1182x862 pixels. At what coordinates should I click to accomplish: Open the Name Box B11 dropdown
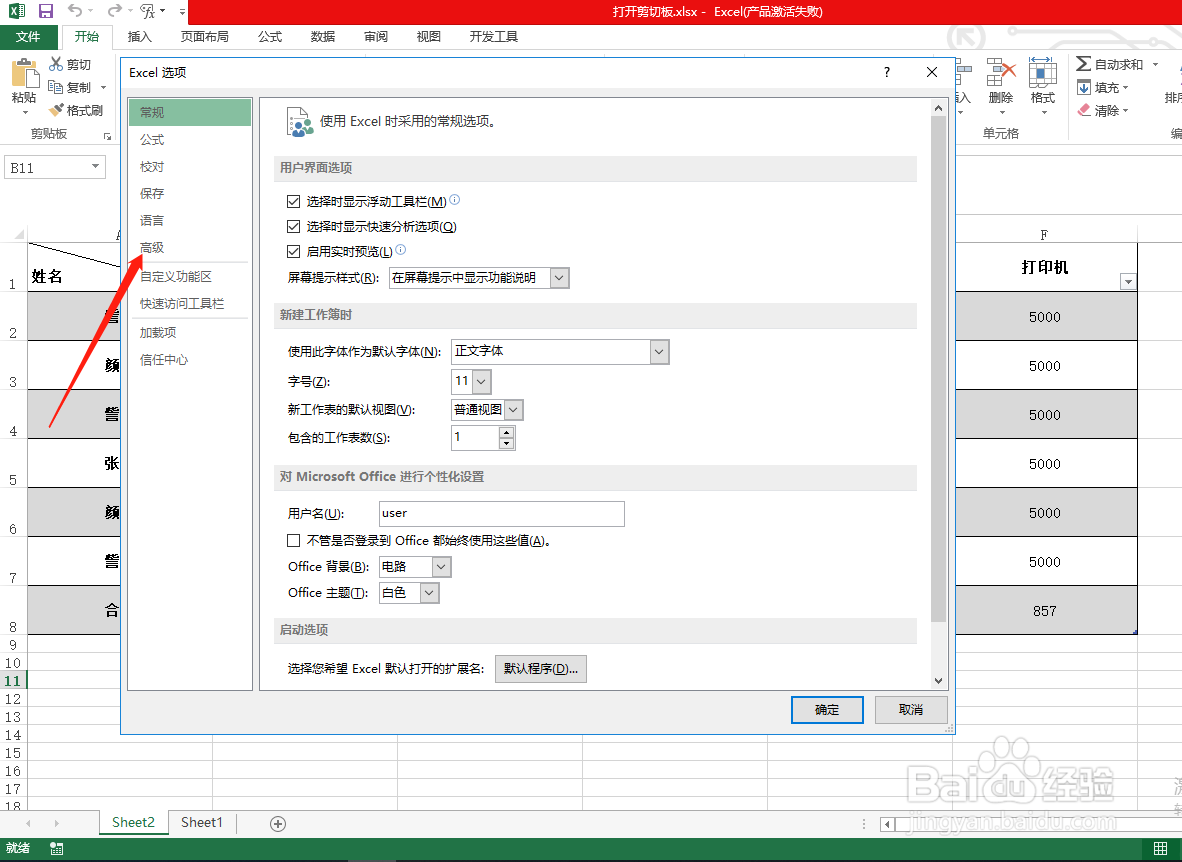click(96, 167)
